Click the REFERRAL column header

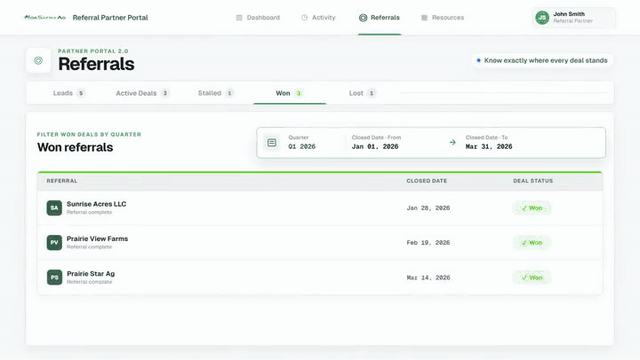coord(62,181)
